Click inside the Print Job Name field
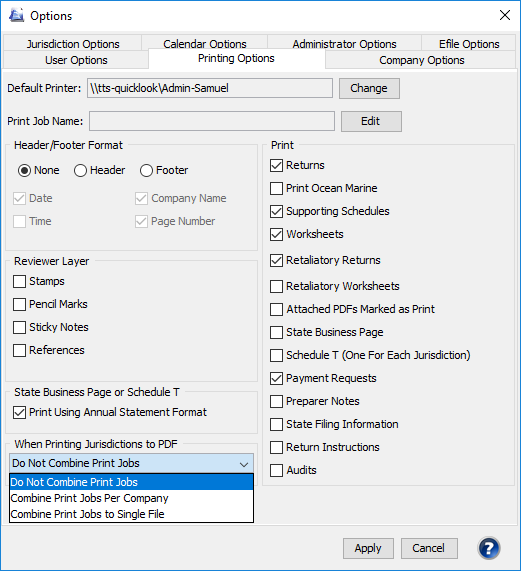Screen dimensions: 521x571 tap(212, 121)
